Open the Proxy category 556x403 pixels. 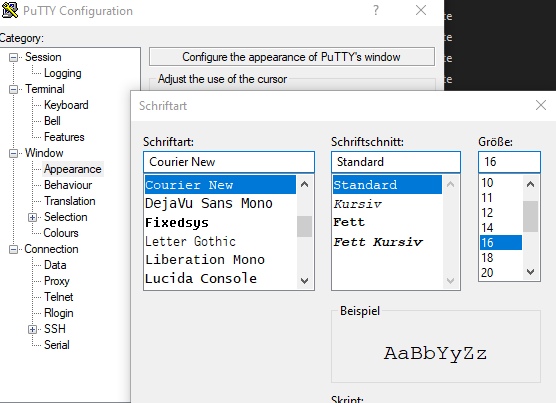point(56,281)
